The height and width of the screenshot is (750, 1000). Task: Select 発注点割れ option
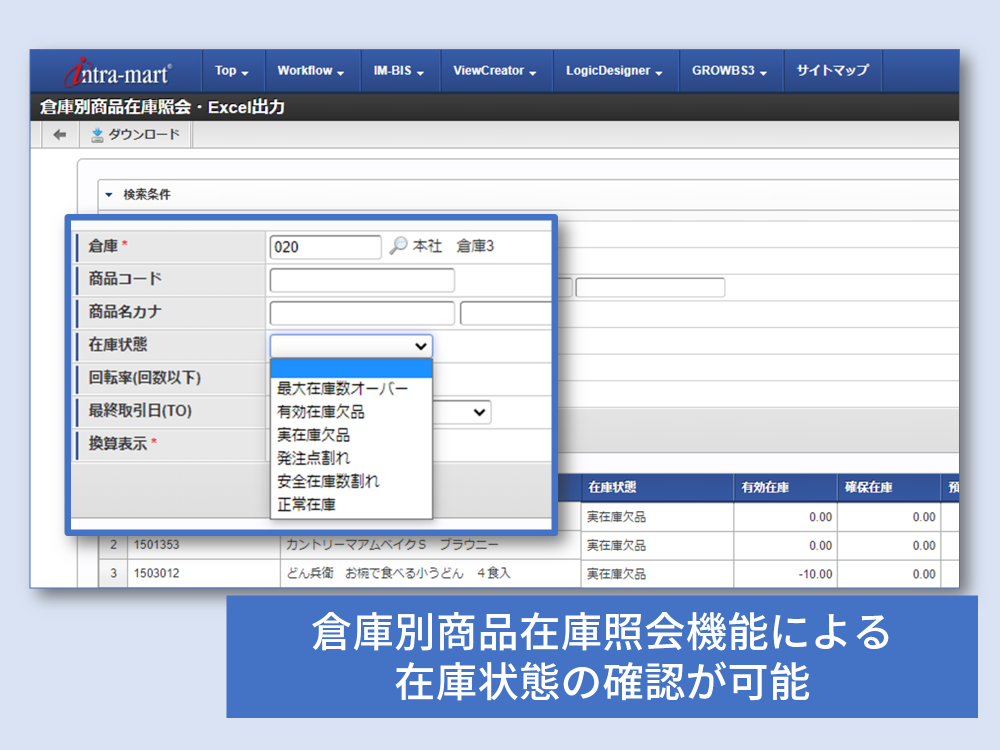point(313,458)
